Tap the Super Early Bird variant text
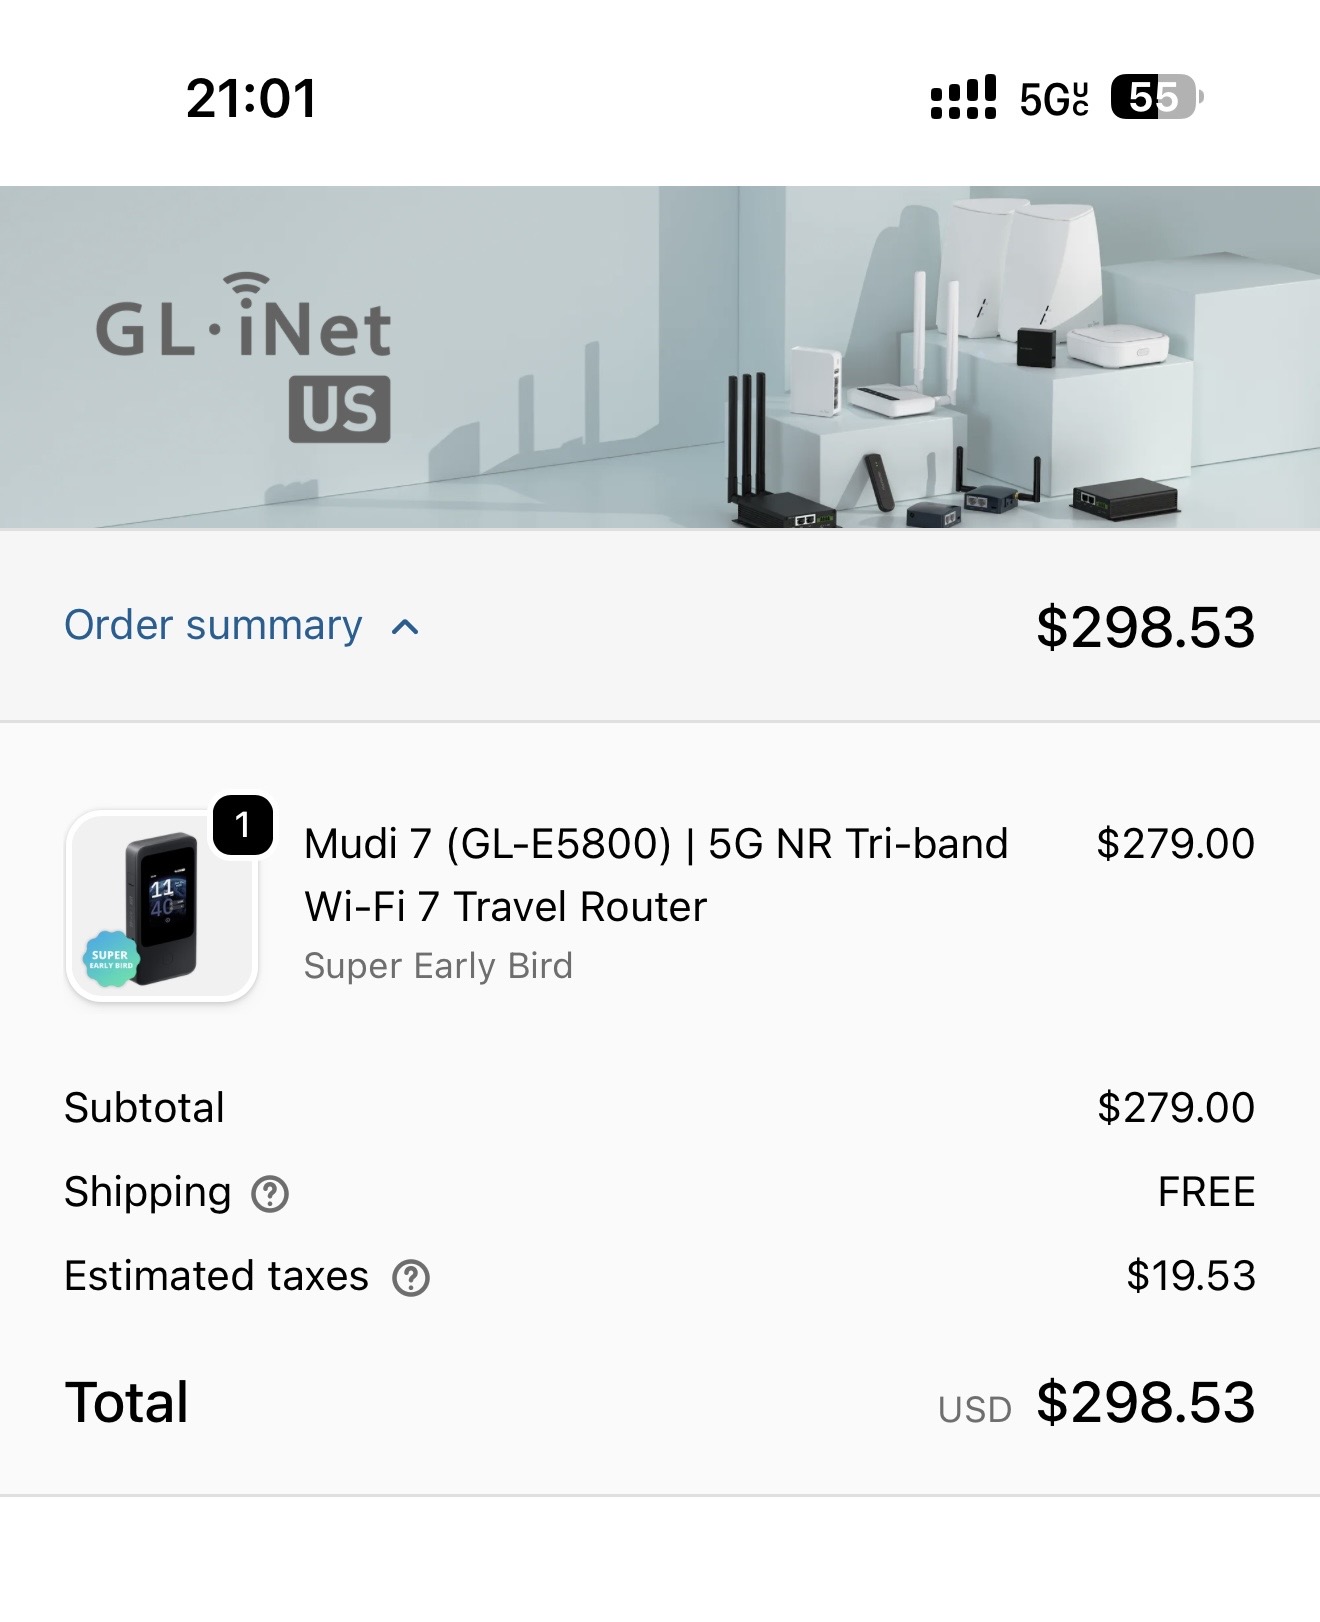This screenshot has width=1320, height=1622. pos(438,966)
